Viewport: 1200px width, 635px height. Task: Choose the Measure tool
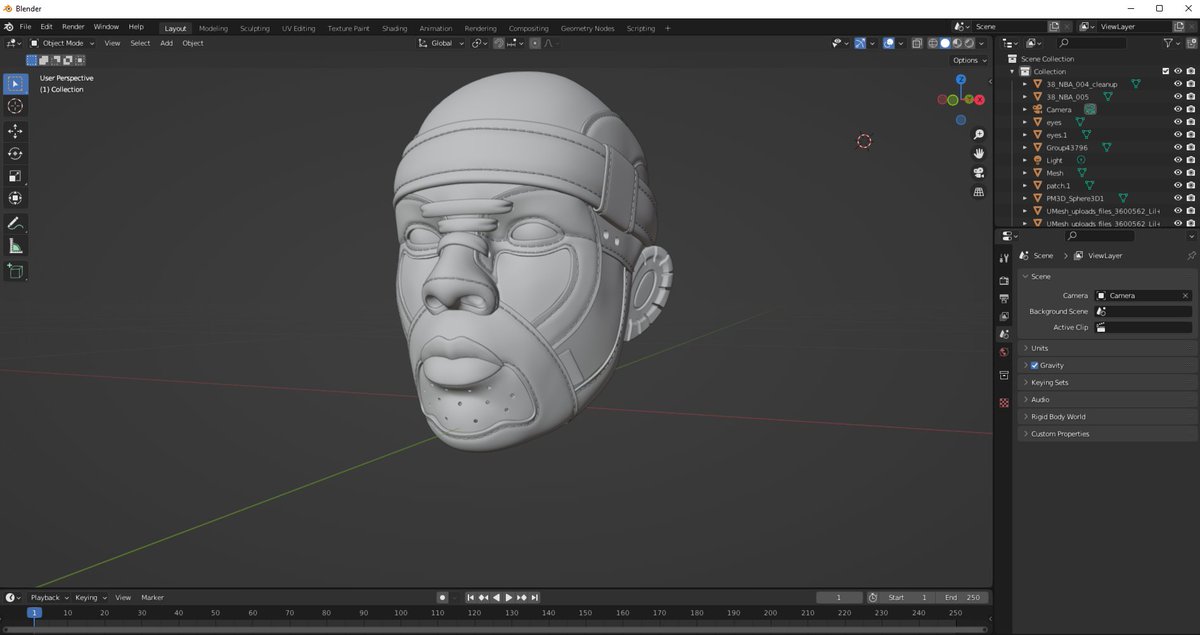15,246
